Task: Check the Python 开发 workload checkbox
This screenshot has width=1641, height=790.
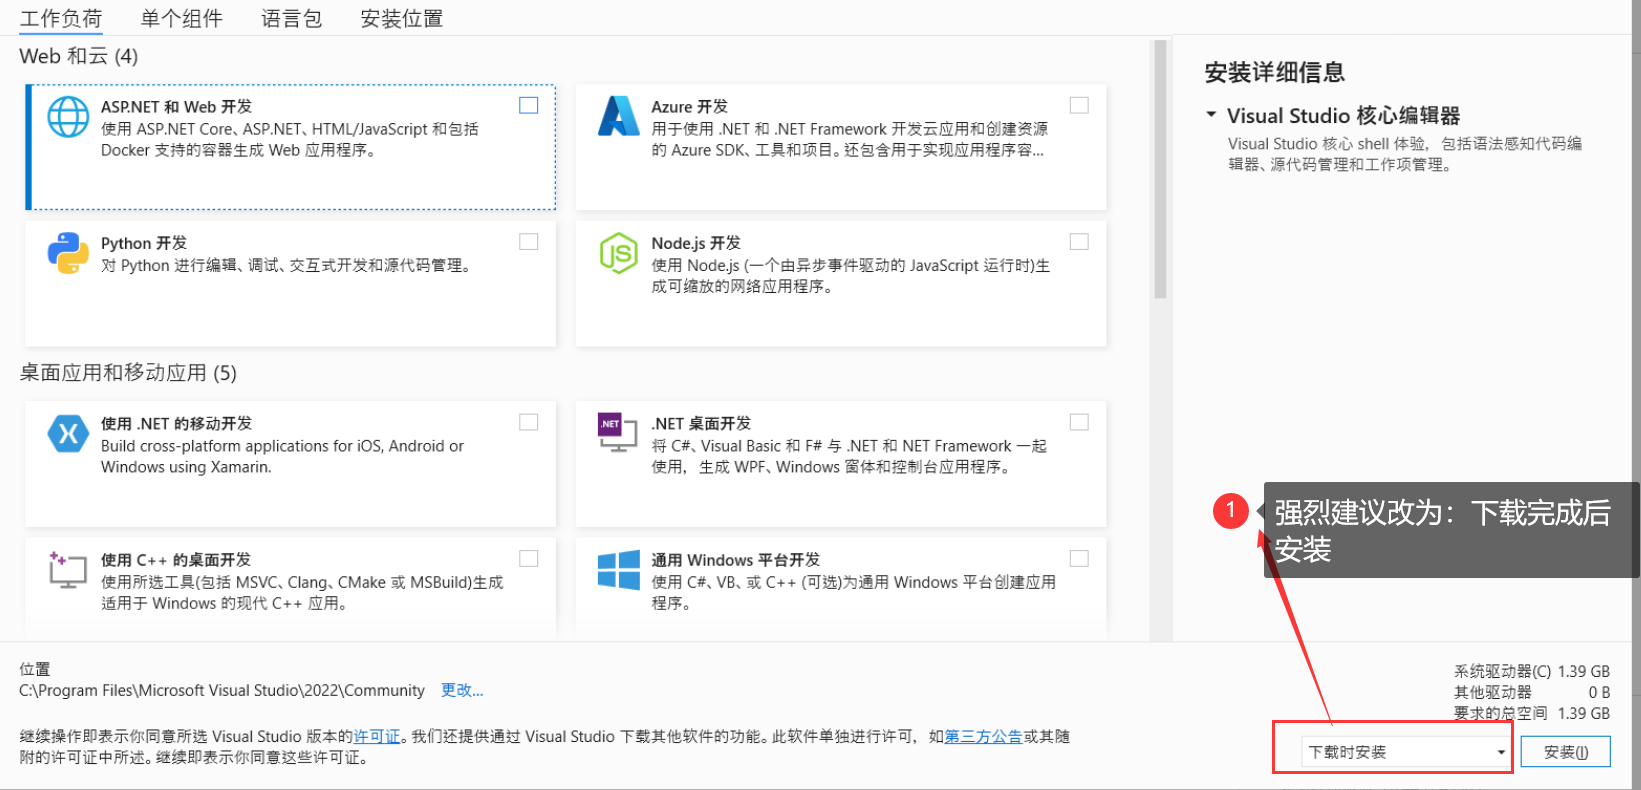Action: (x=529, y=242)
